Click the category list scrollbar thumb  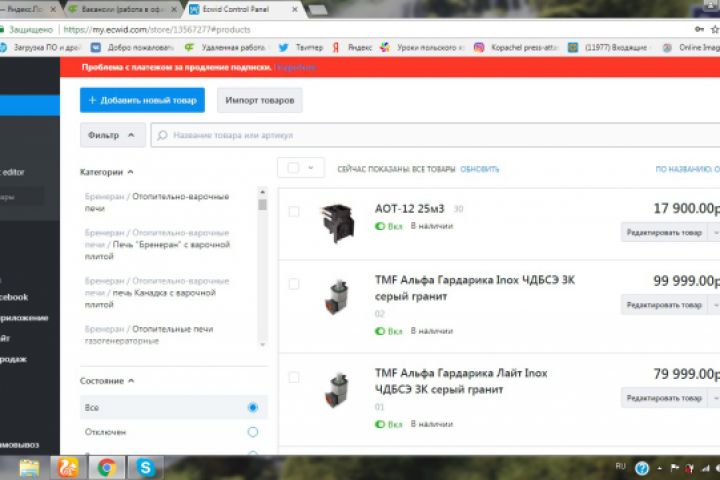[x=262, y=204]
